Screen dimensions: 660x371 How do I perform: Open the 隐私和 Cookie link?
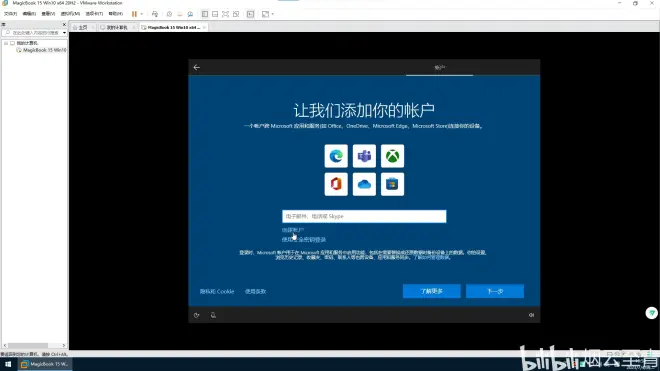coord(217,291)
